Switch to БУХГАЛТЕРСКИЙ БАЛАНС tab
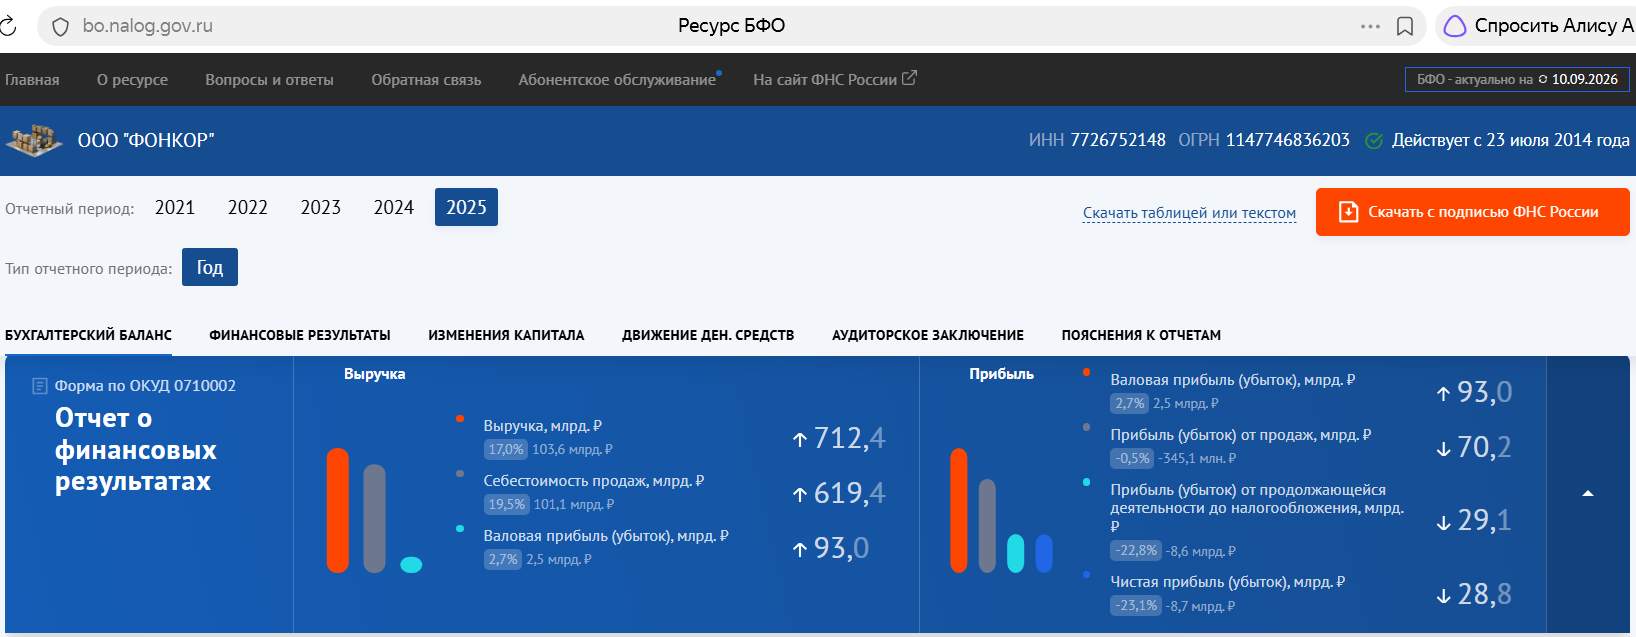Image resolution: width=1636 pixels, height=637 pixels. click(x=88, y=336)
